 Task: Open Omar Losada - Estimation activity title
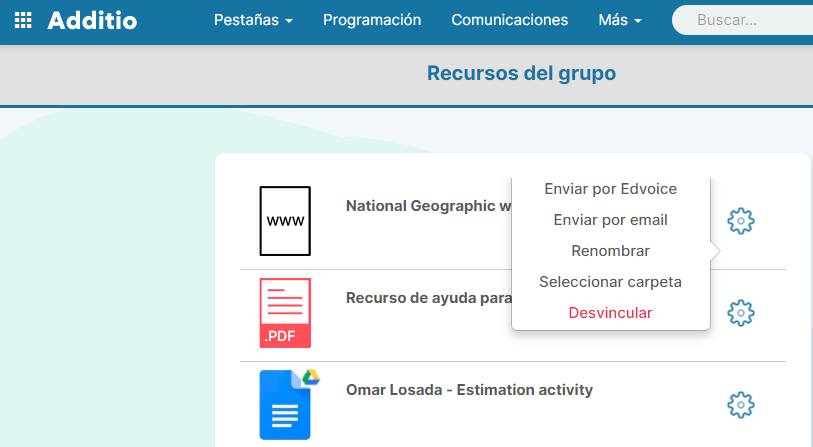point(469,390)
